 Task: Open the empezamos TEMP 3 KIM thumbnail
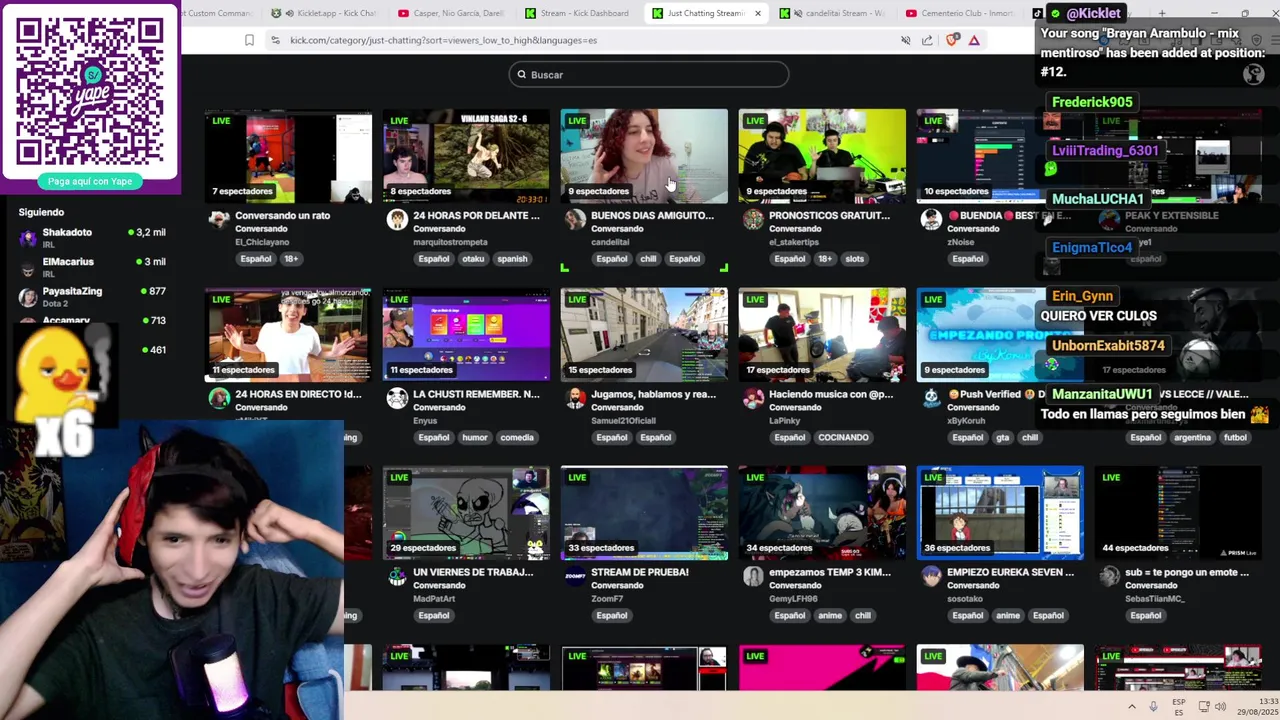pos(822,513)
